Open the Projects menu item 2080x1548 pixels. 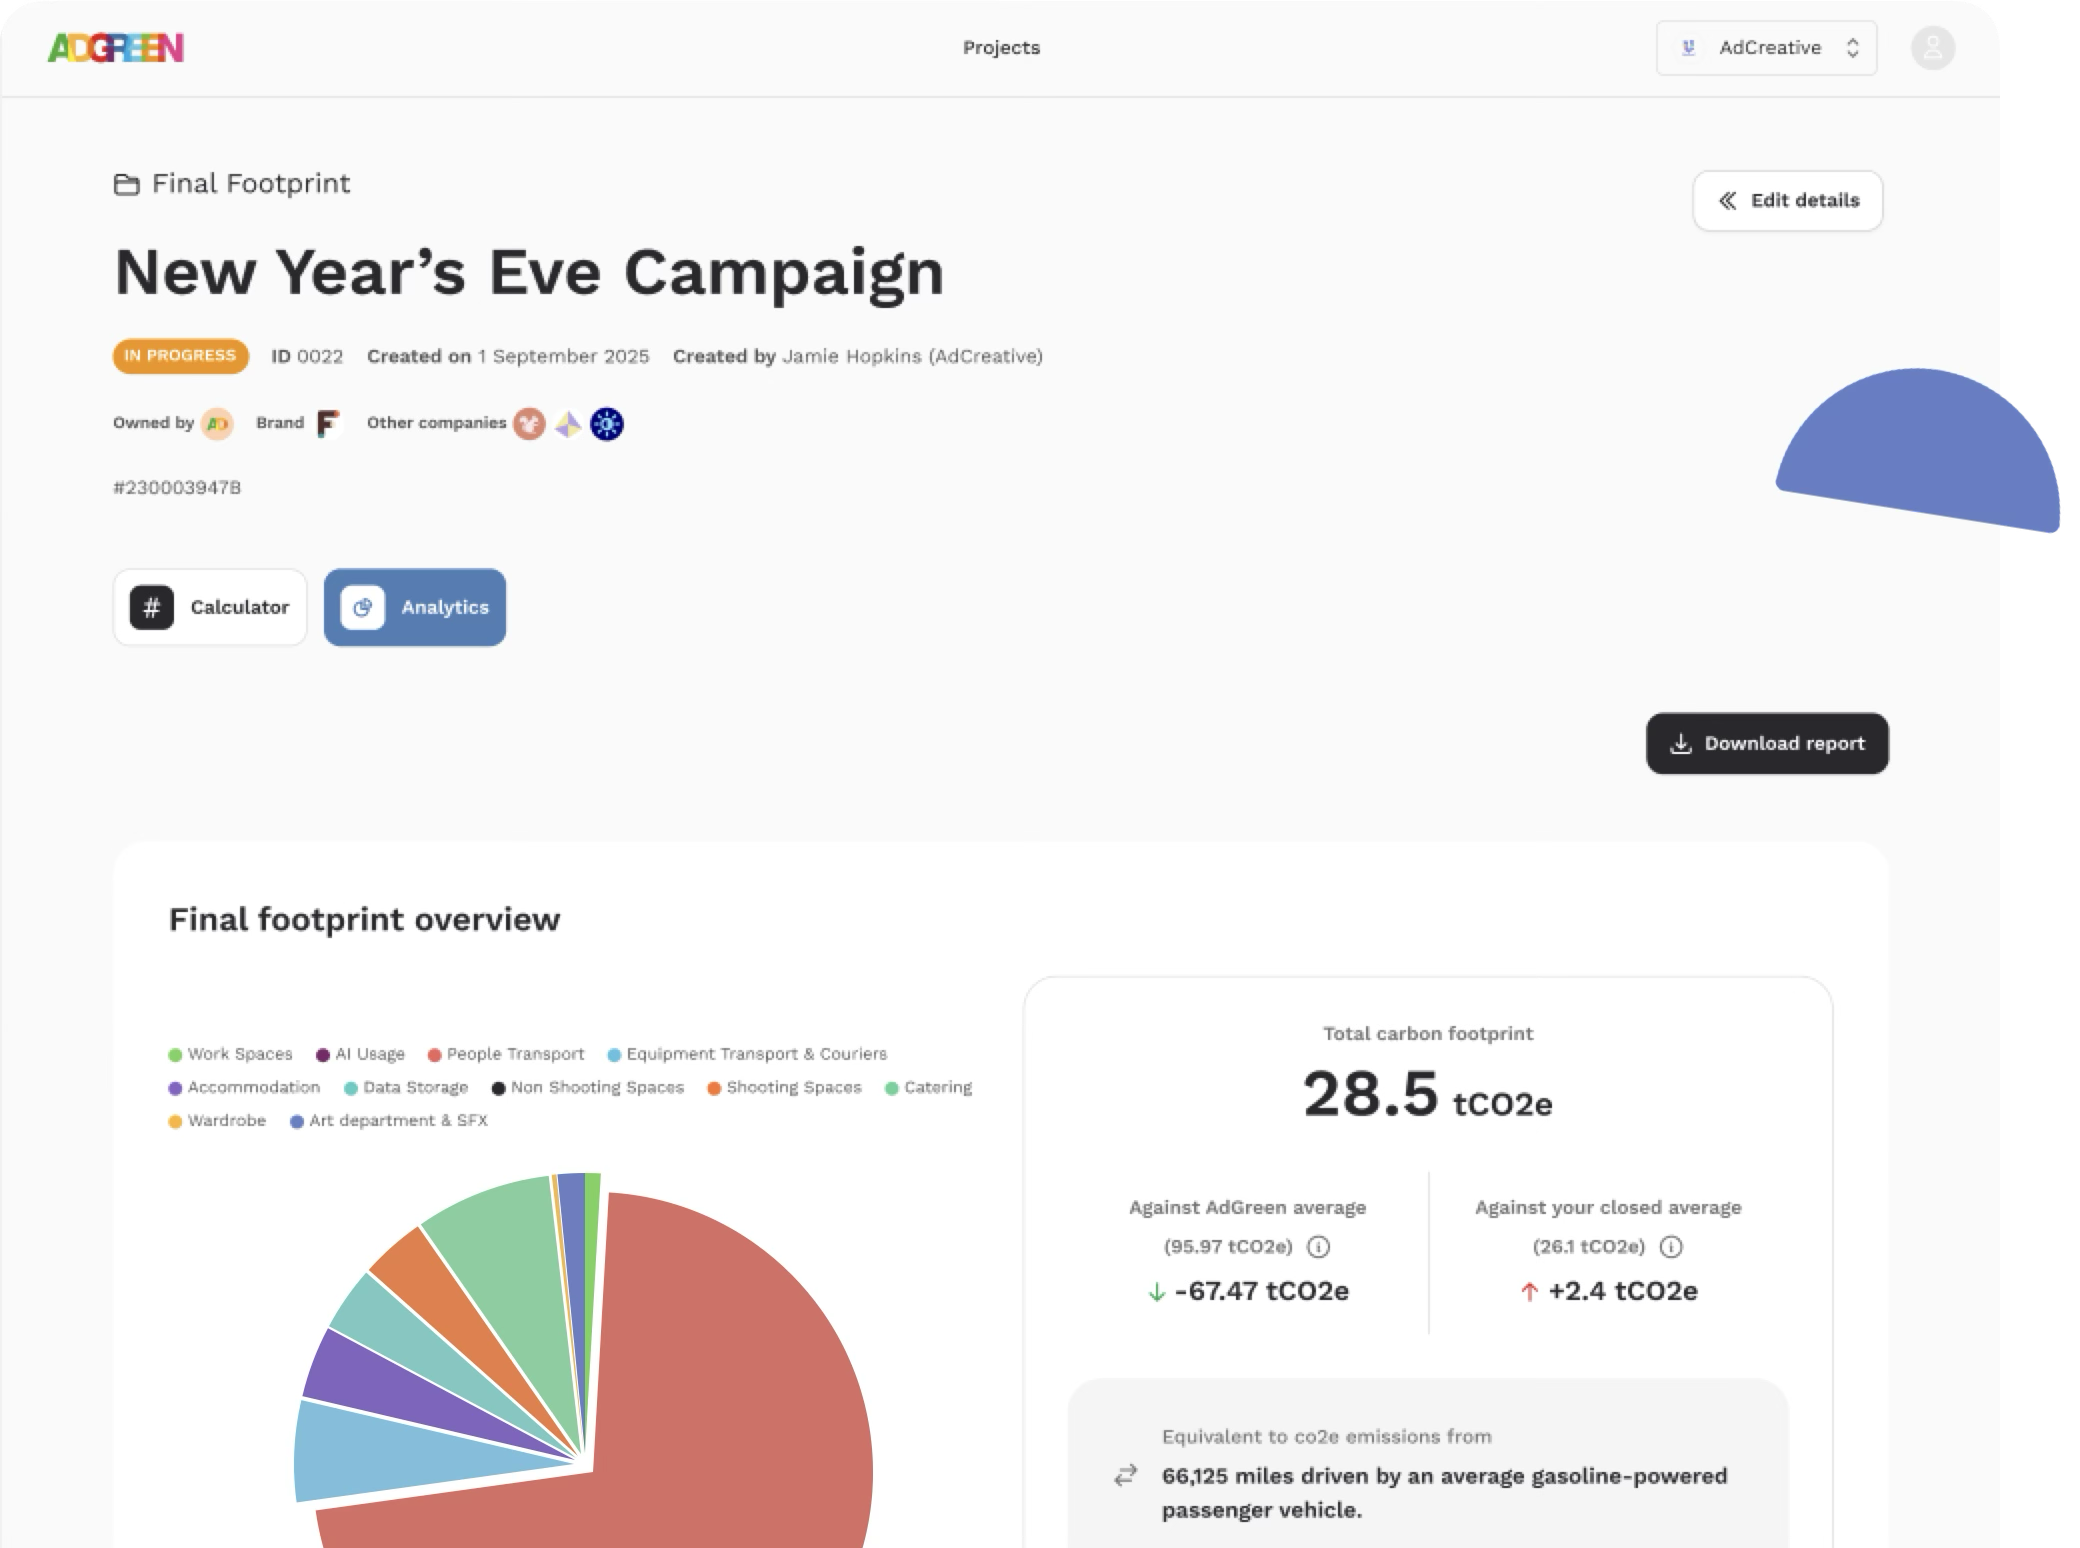[x=1001, y=48]
